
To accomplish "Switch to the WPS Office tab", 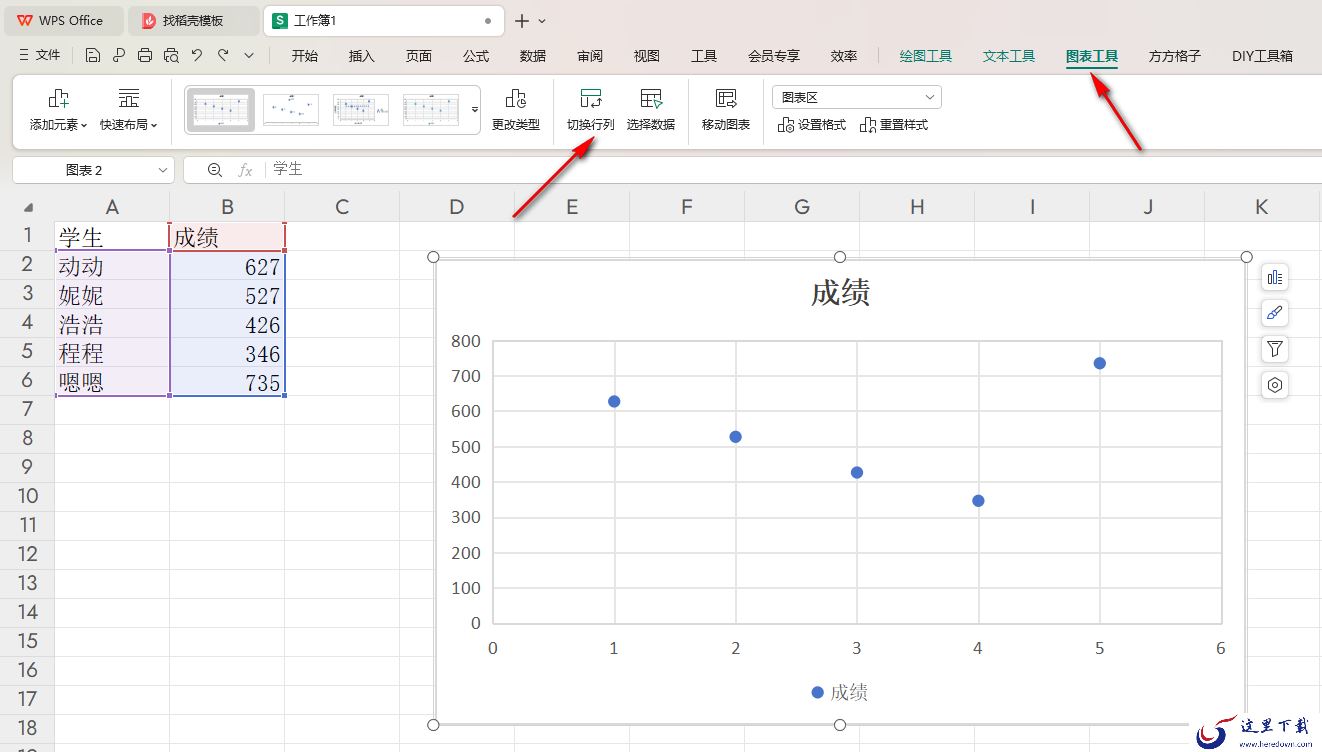I will (x=62, y=20).
